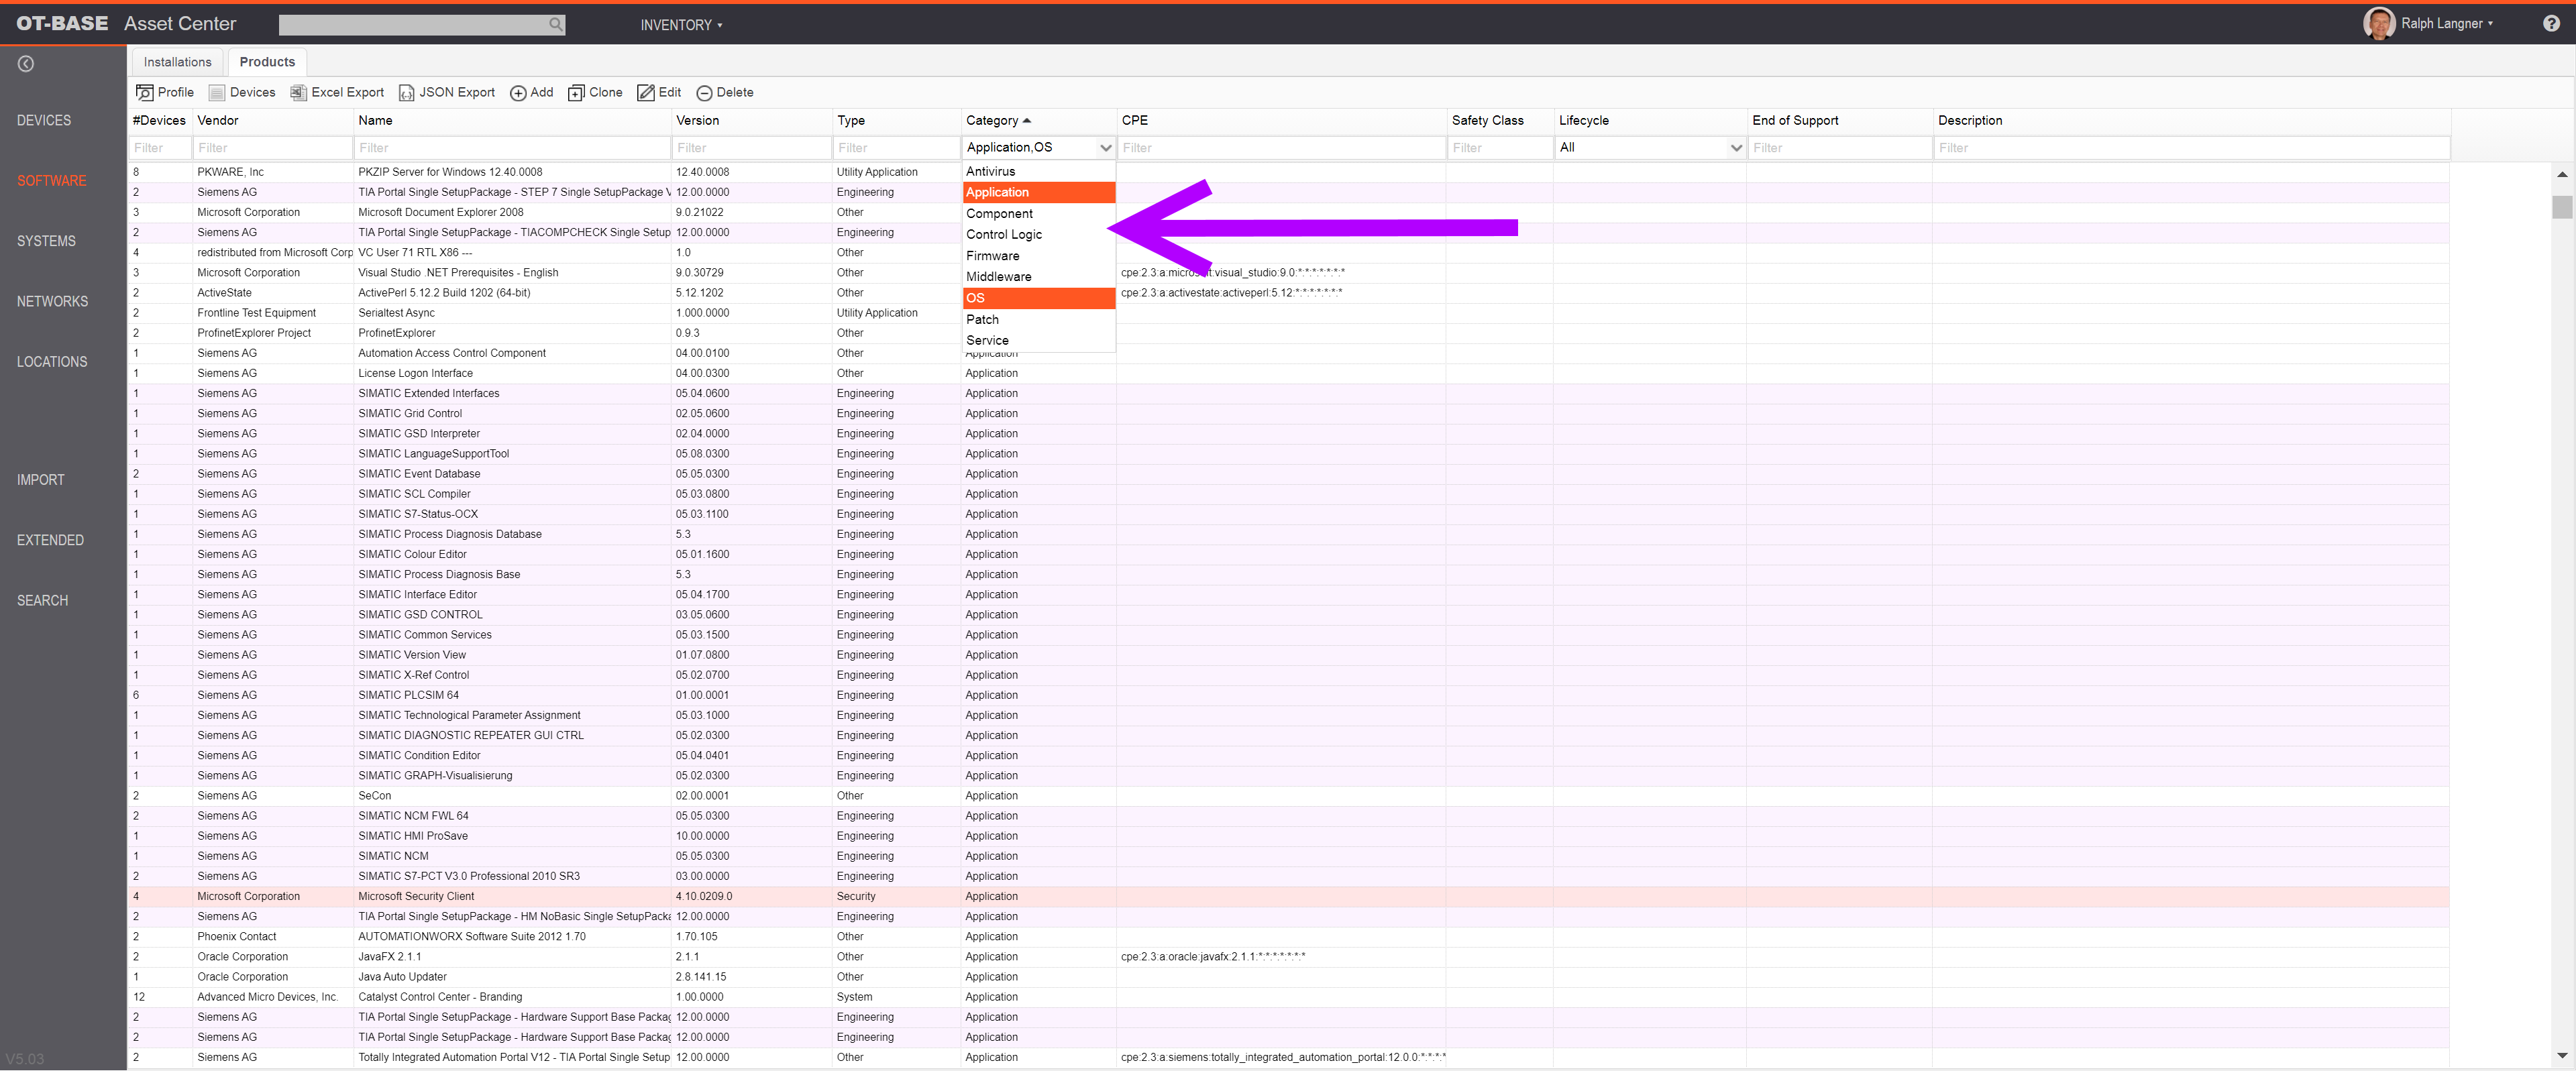Add a new product
This screenshot has height=1073, width=2576.
(531, 92)
